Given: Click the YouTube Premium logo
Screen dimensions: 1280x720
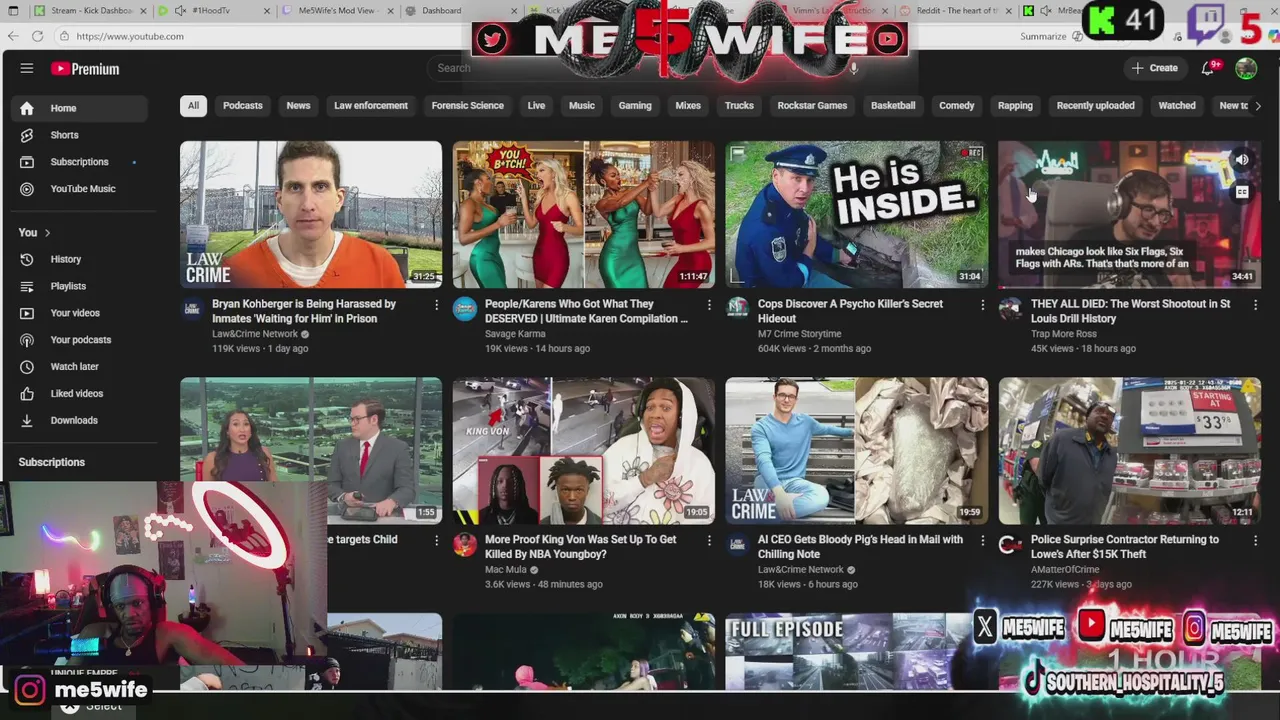Looking at the screenshot, I should point(85,69).
